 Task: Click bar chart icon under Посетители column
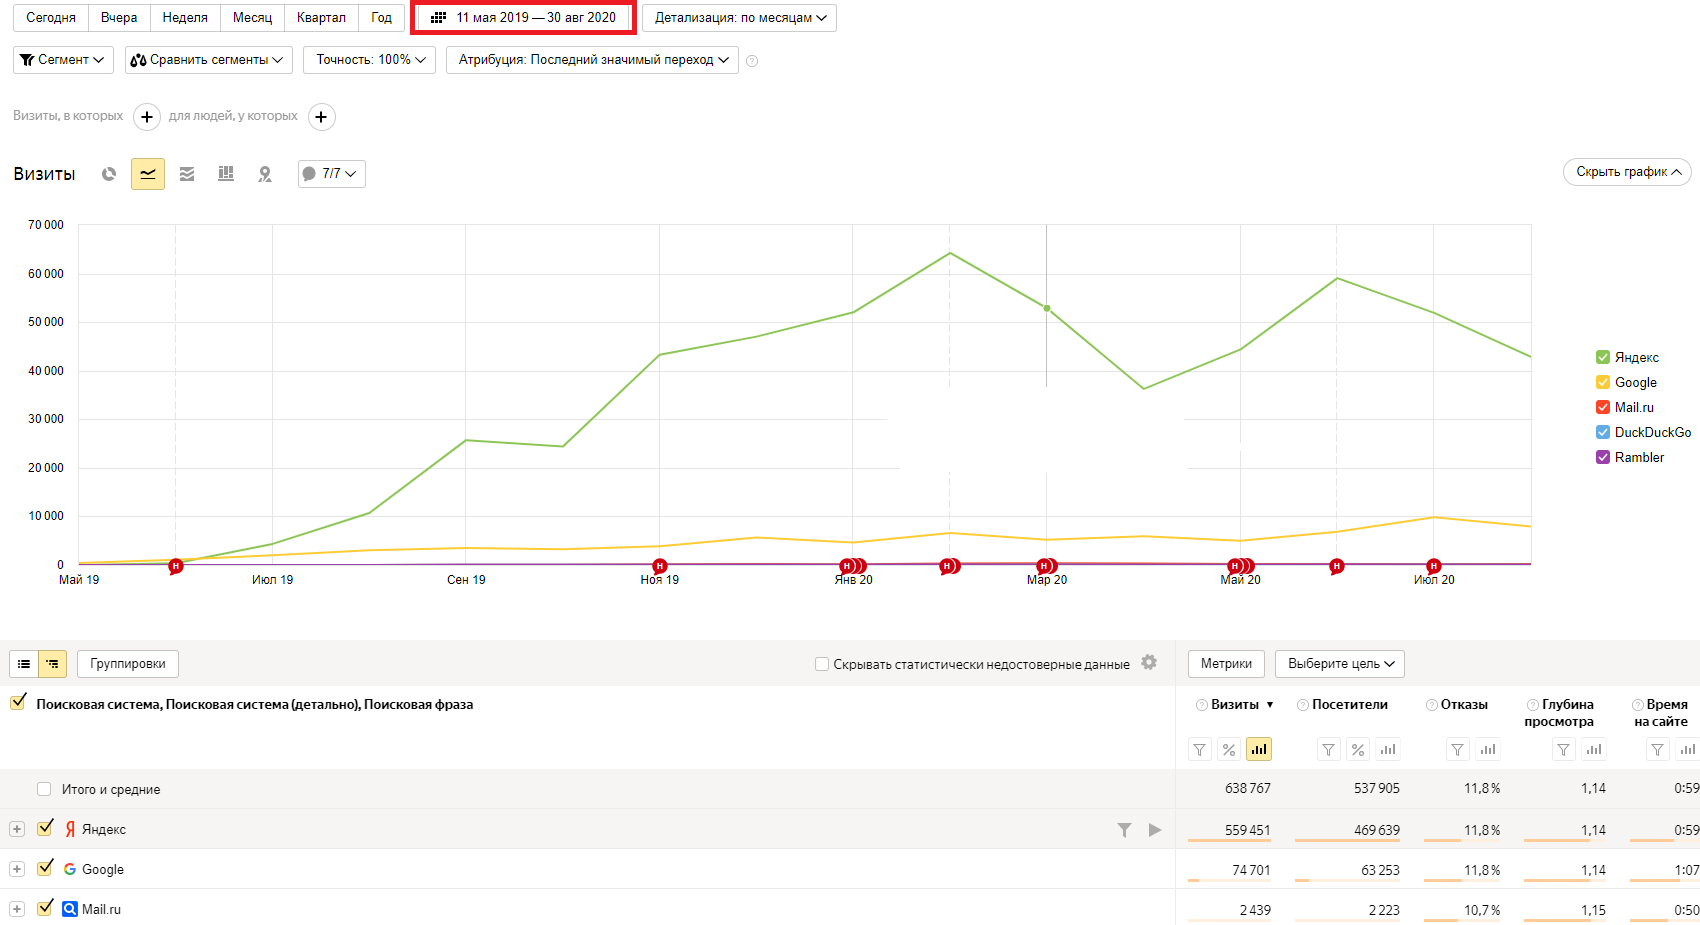point(1387,749)
